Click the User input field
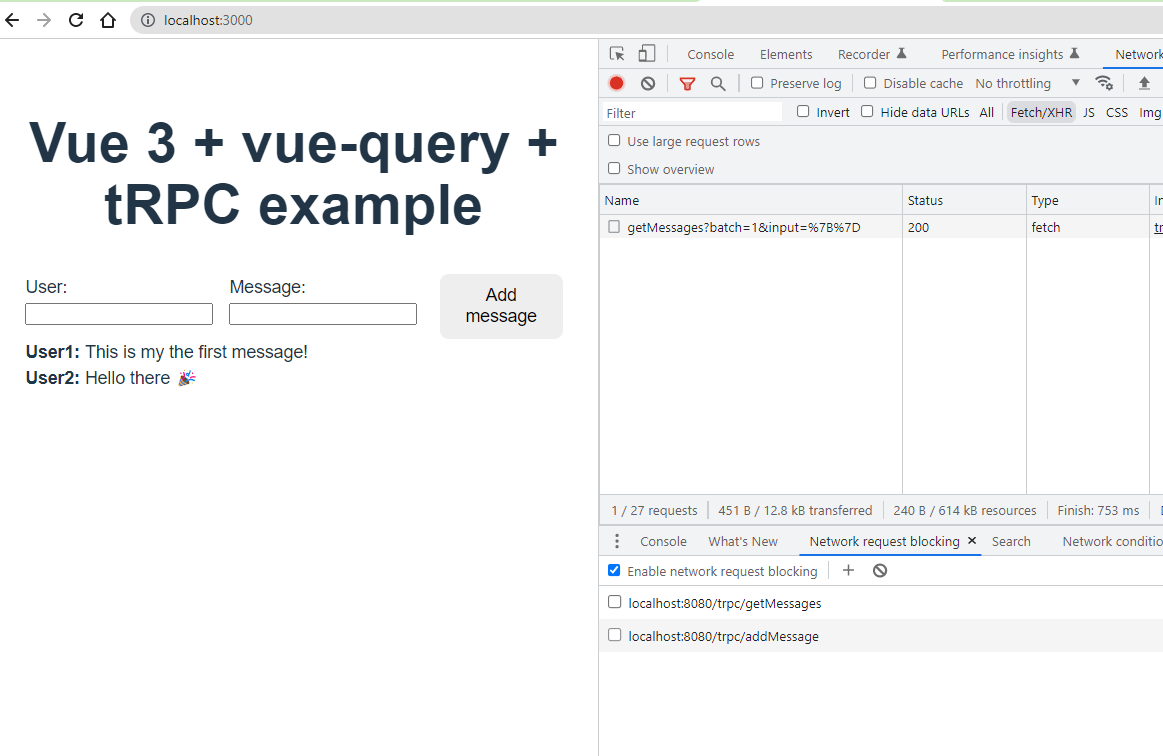 pos(119,314)
